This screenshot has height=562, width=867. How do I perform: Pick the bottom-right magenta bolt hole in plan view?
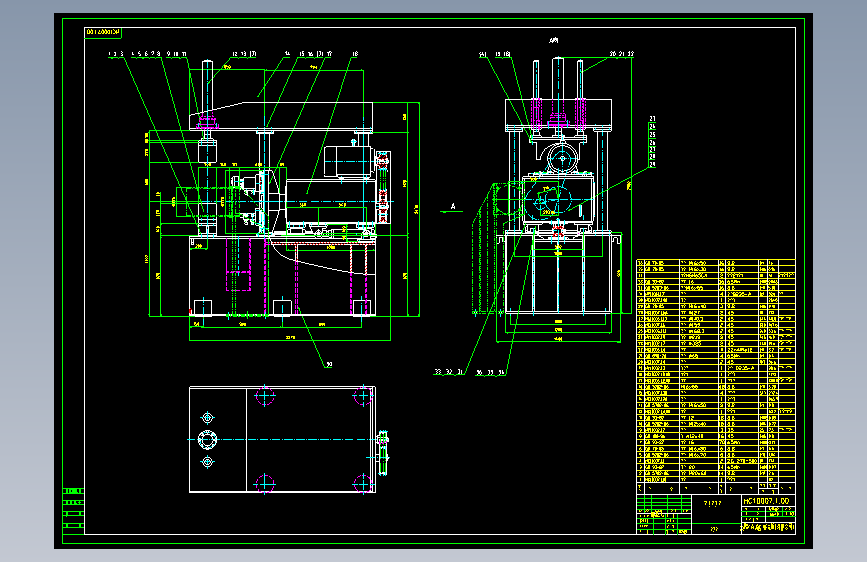(363, 483)
